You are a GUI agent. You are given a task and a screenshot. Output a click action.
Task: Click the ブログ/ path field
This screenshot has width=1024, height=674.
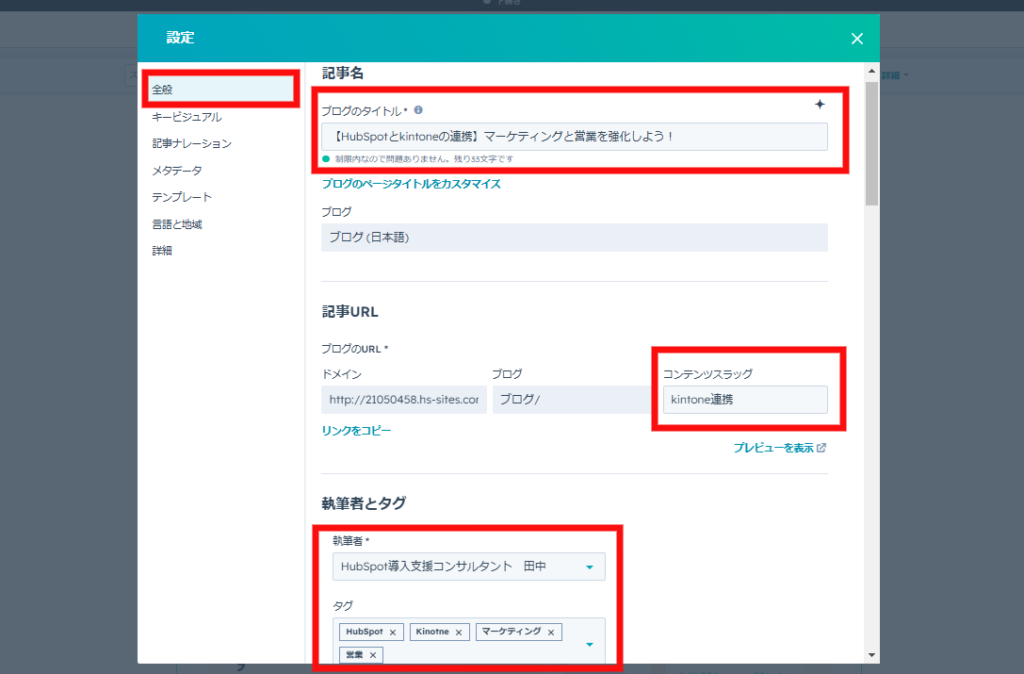point(572,400)
